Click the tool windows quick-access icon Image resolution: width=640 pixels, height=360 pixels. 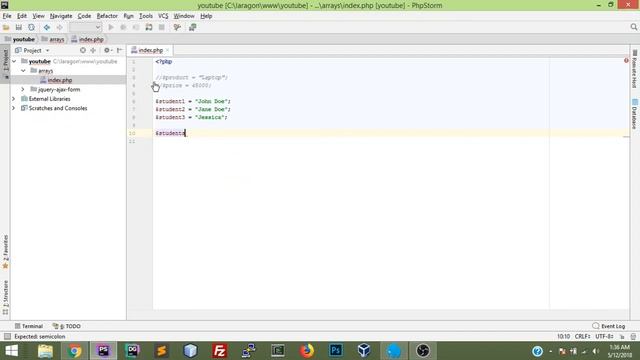(x=7, y=337)
